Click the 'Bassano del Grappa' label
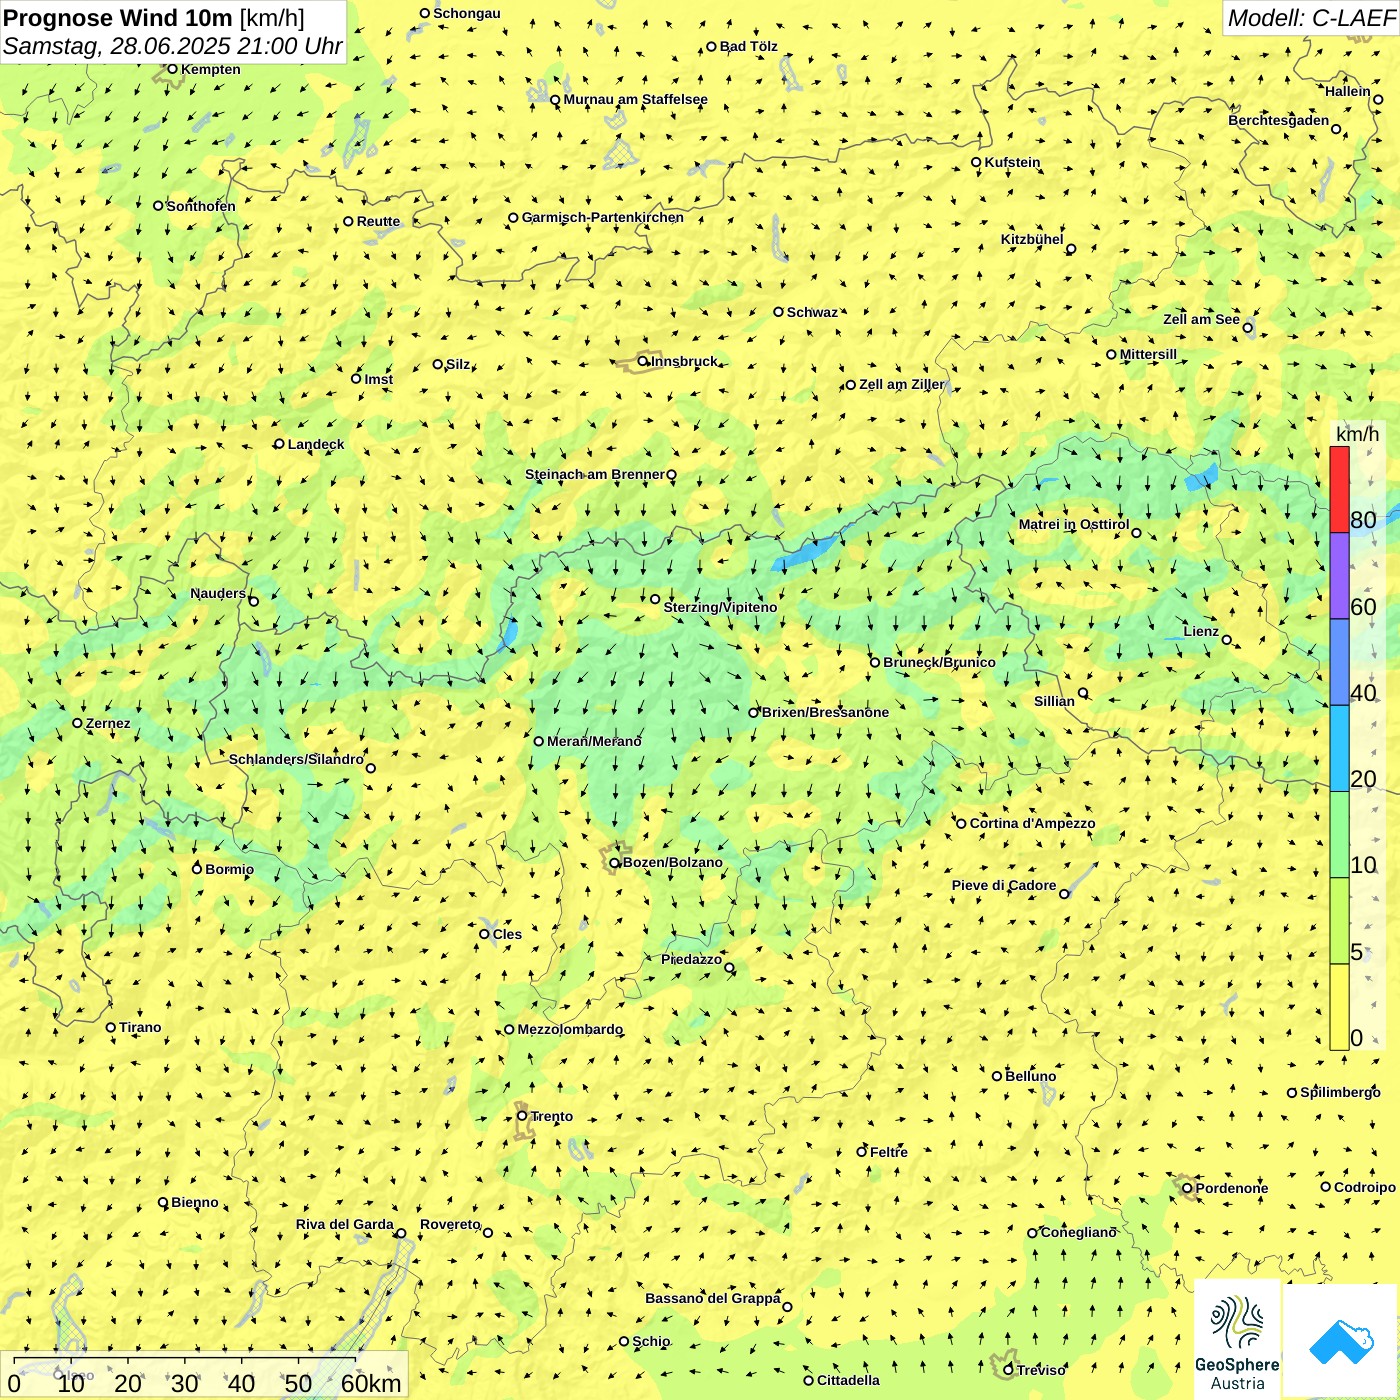1400x1400 pixels. (x=713, y=1298)
